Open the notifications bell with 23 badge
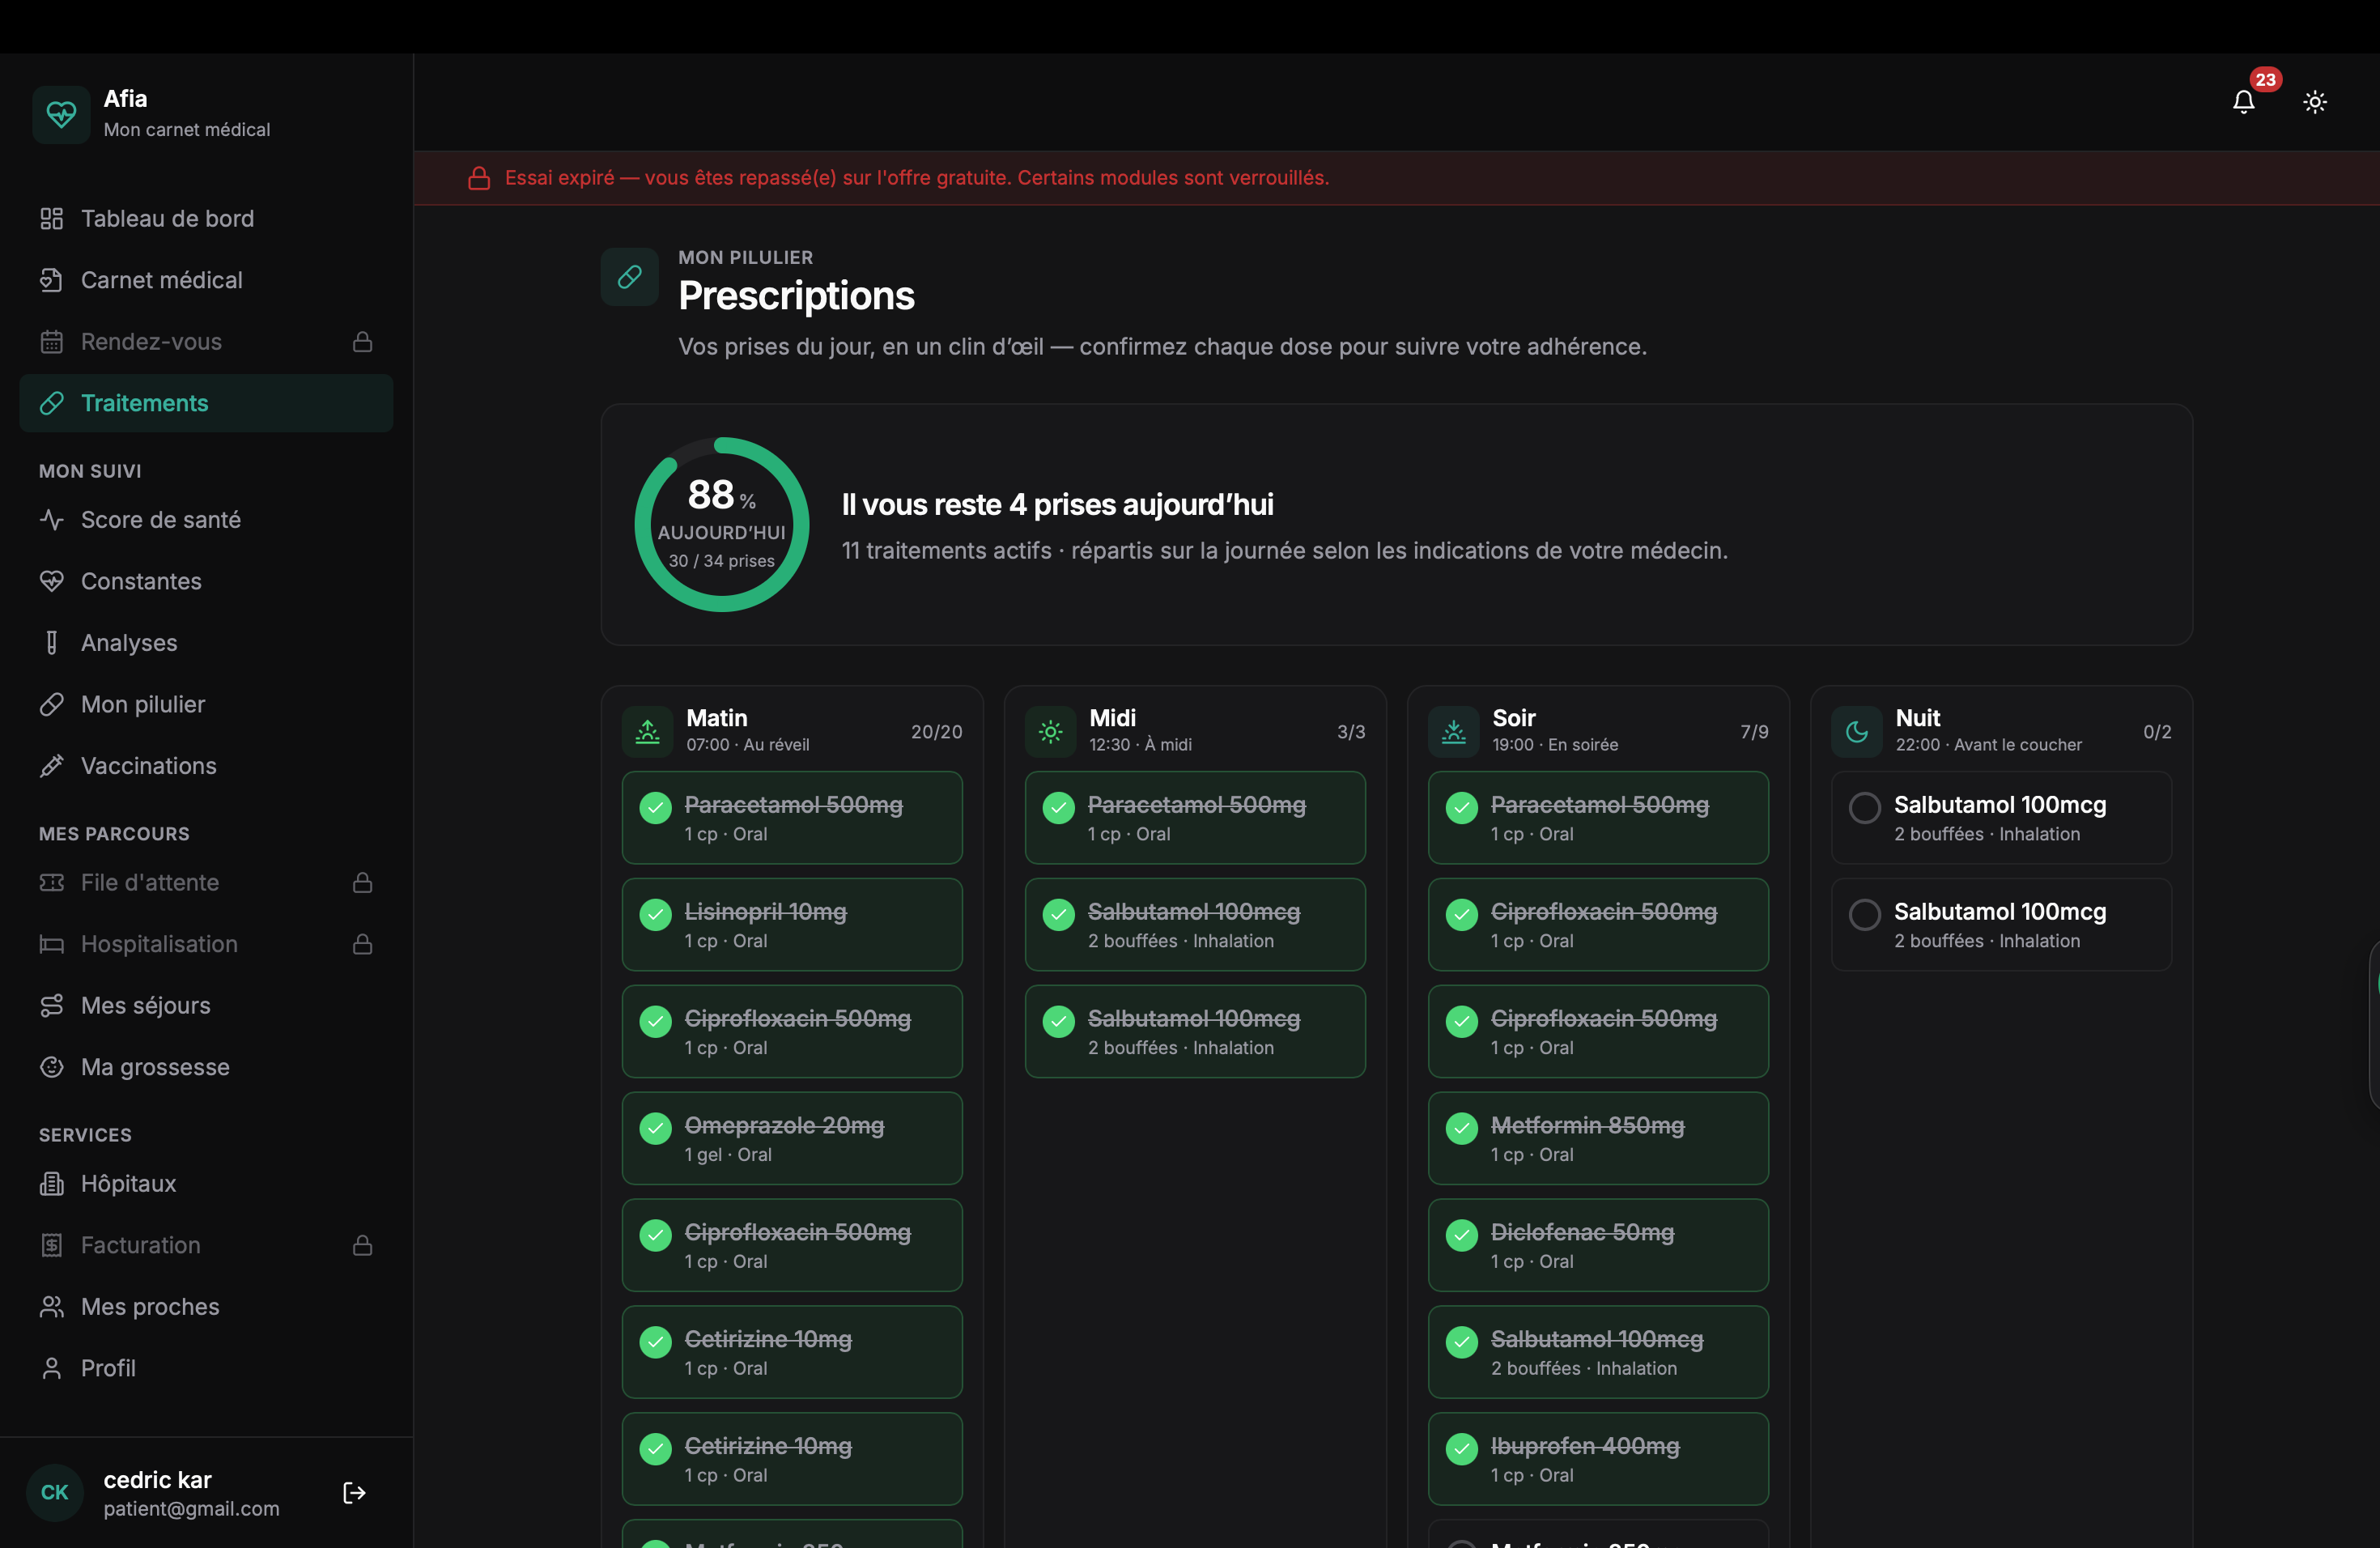Image resolution: width=2380 pixels, height=1548 pixels. 2243,101
